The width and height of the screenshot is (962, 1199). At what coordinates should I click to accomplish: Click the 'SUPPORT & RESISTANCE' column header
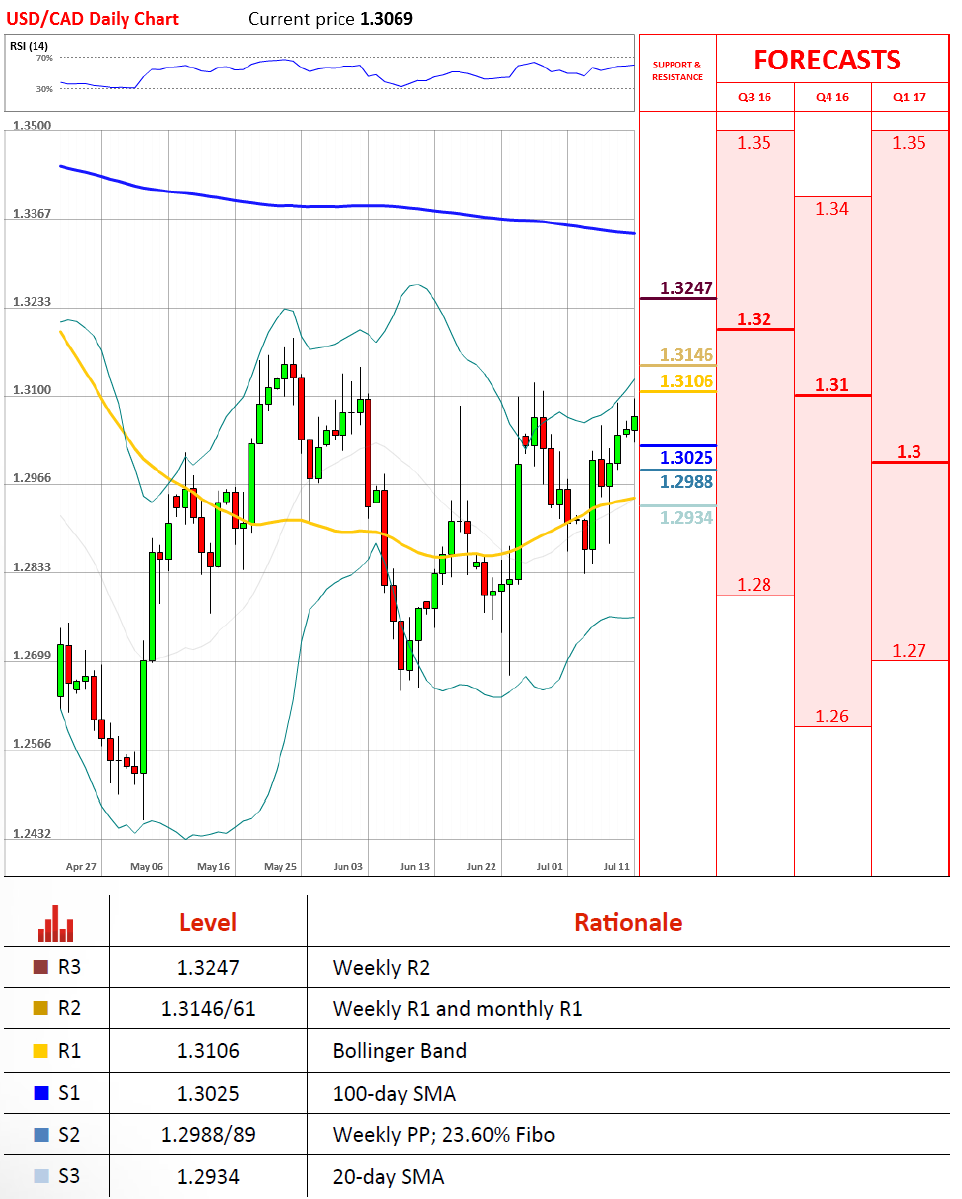[678, 71]
